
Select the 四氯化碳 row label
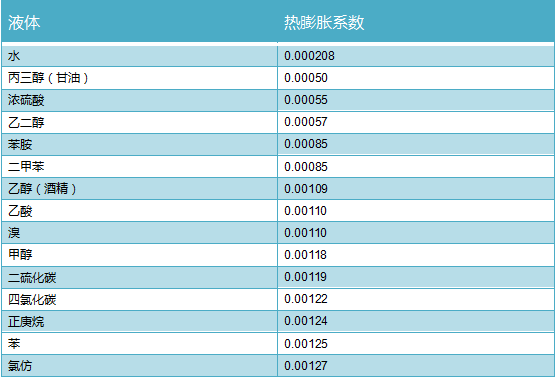[x=32, y=299]
